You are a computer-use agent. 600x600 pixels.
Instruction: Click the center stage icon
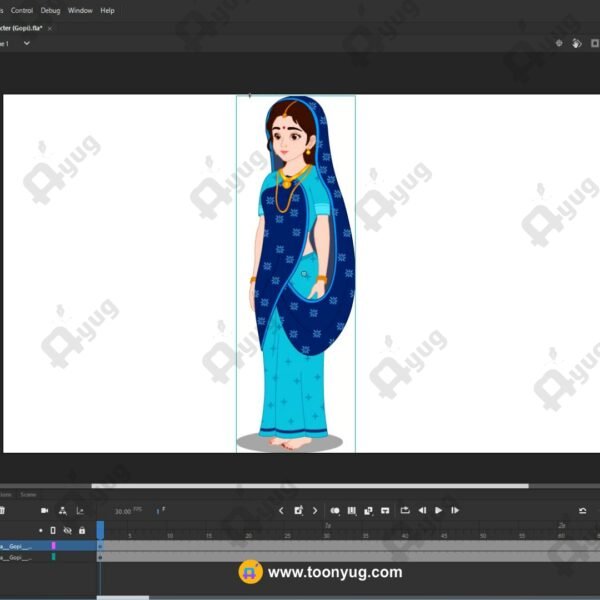pos(559,43)
